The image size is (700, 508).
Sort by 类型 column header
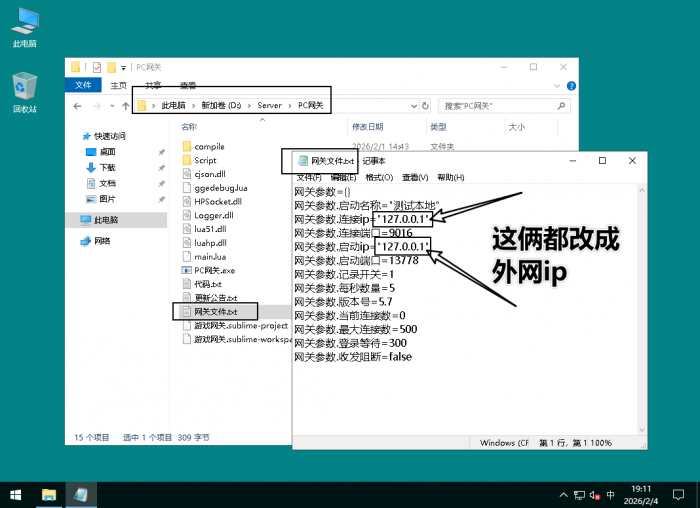click(438, 127)
